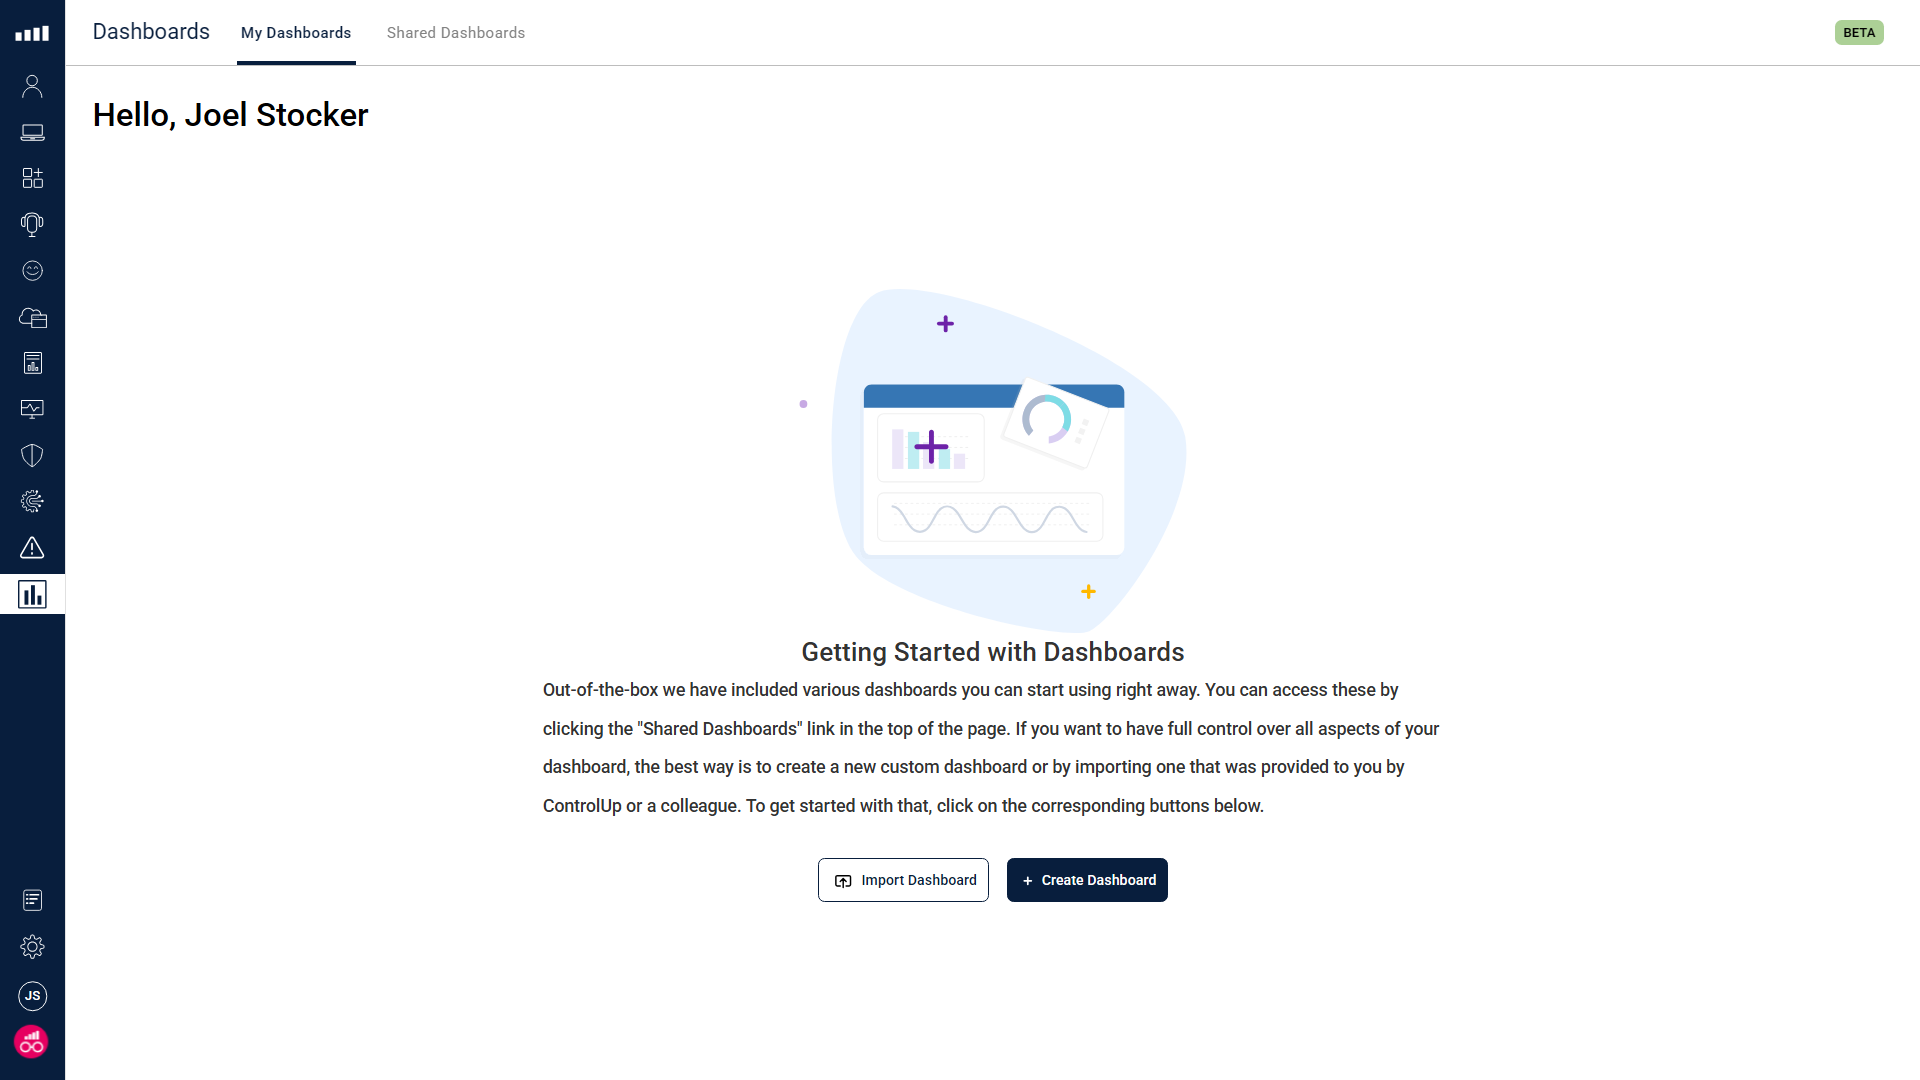Click the laptop devices sidebar icon
Viewport: 1920px width, 1080px height.
[x=32, y=133]
